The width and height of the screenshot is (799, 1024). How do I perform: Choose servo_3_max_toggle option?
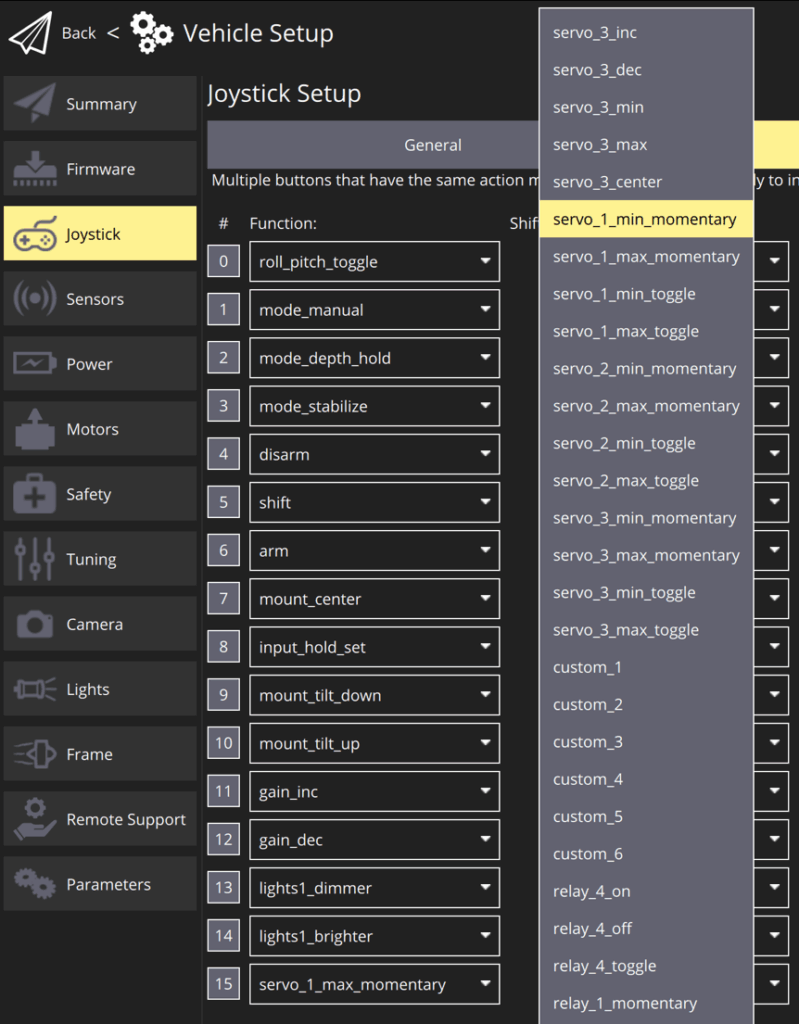click(646, 630)
